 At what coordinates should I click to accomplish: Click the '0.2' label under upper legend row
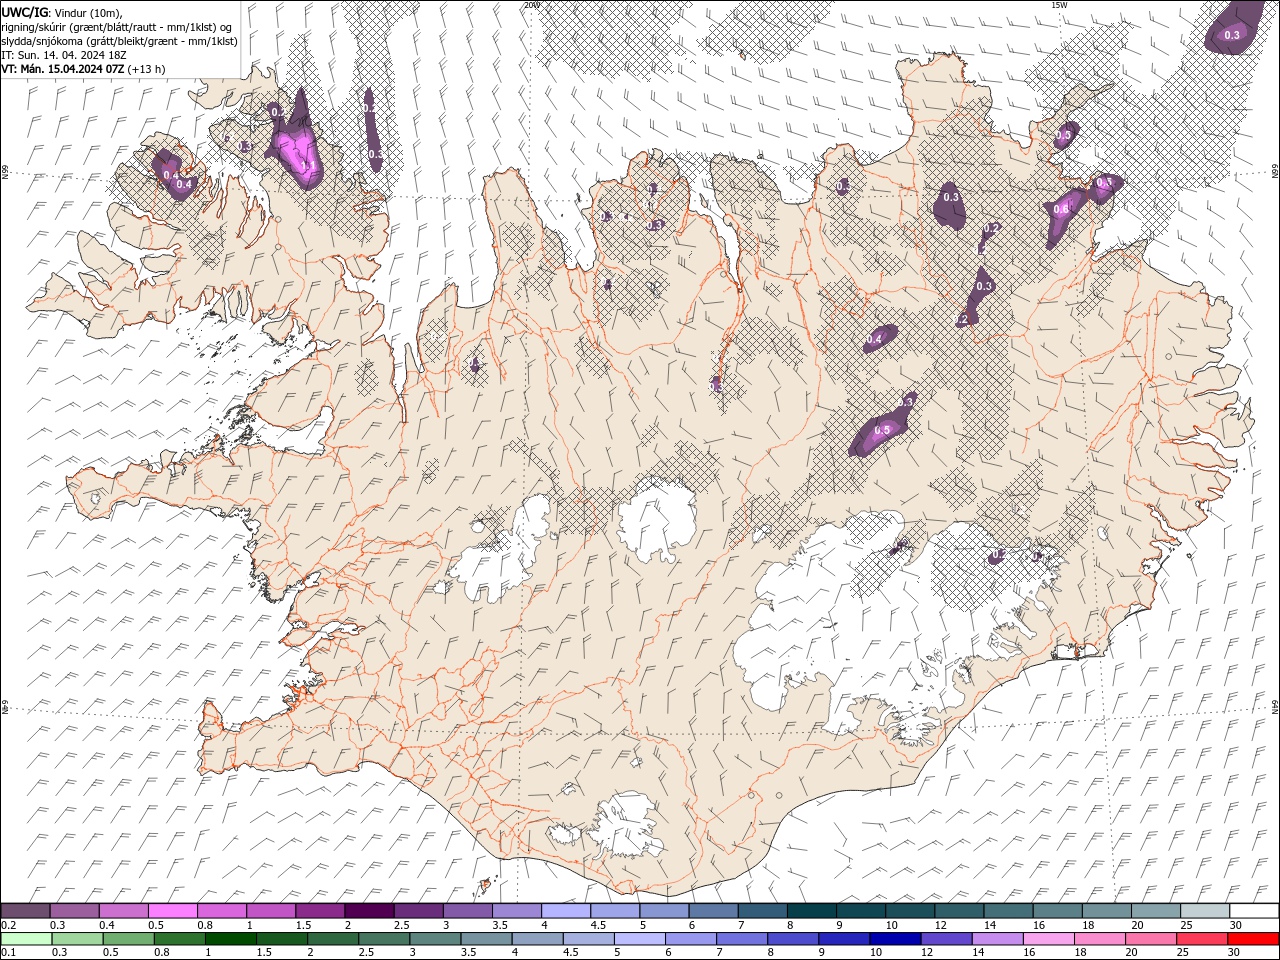(x=7, y=925)
